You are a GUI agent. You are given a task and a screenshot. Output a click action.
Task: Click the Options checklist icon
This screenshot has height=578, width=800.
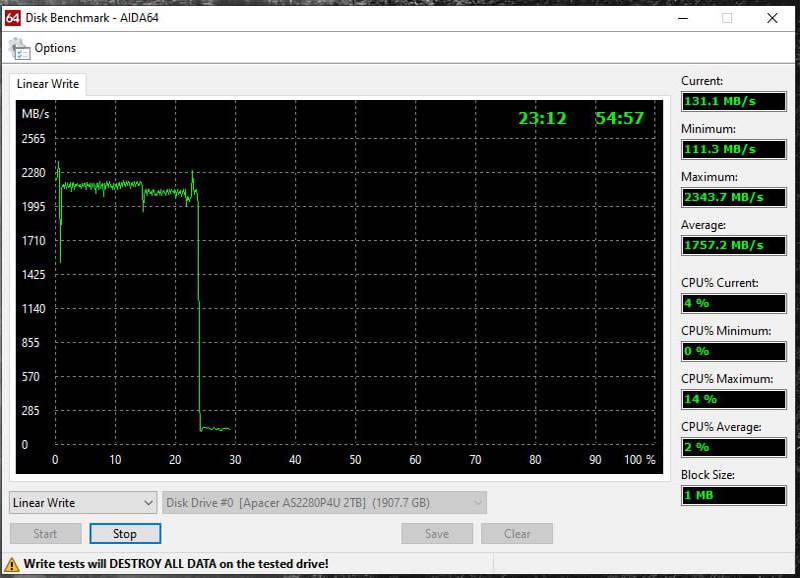pyautogui.click(x=19, y=49)
